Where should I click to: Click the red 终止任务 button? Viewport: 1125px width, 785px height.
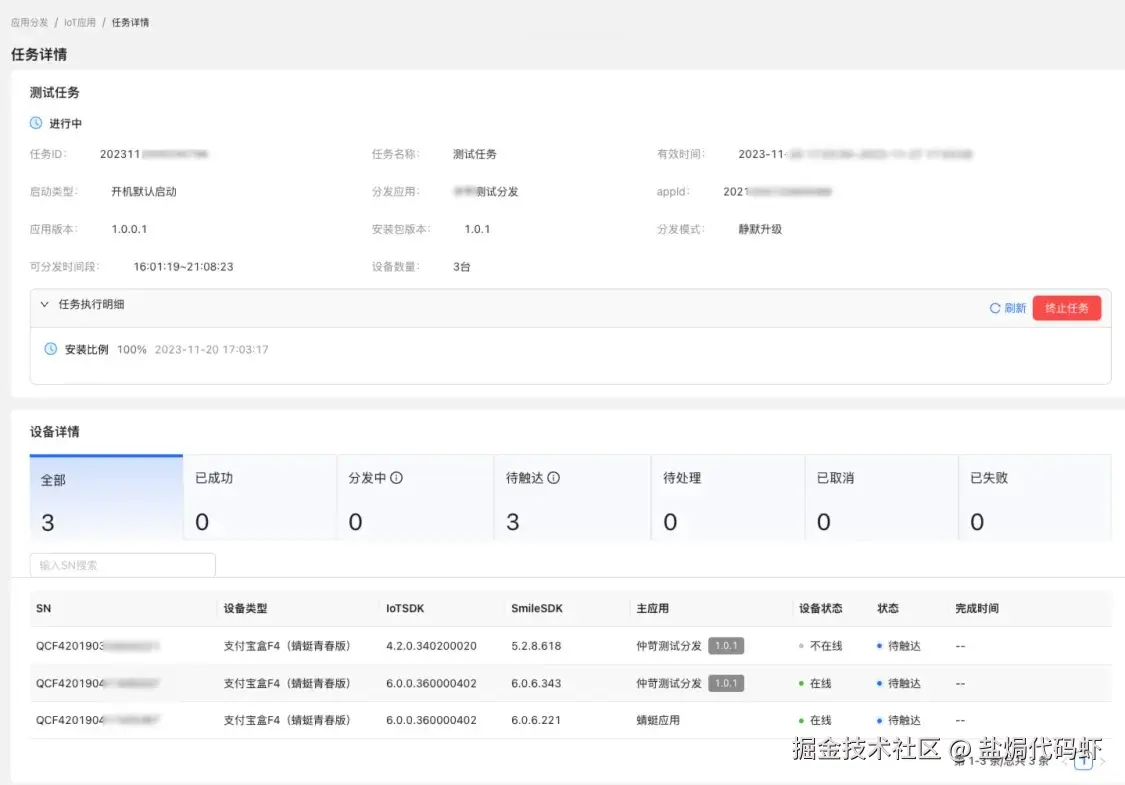point(1067,308)
